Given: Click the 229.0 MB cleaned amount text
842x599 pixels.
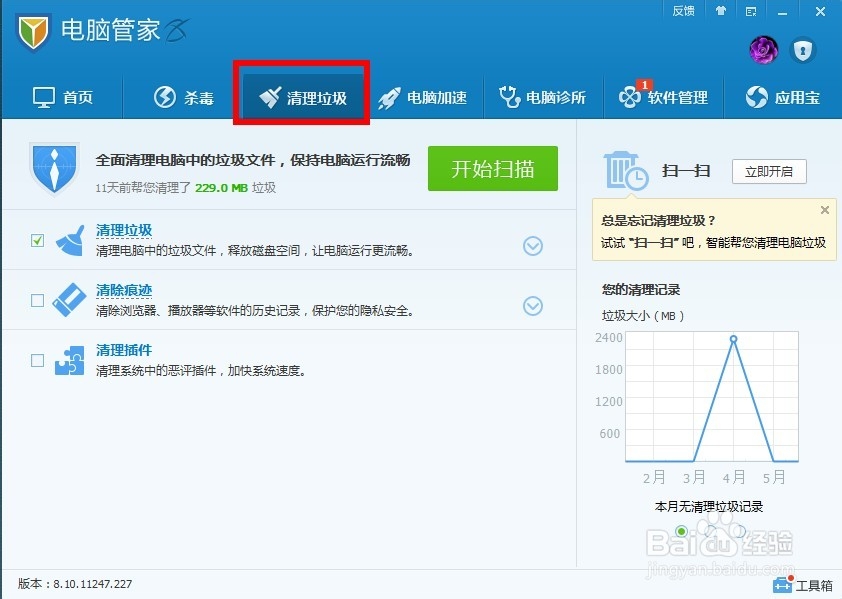Looking at the screenshot, I should pyautogui.click(x=221, y=188).
